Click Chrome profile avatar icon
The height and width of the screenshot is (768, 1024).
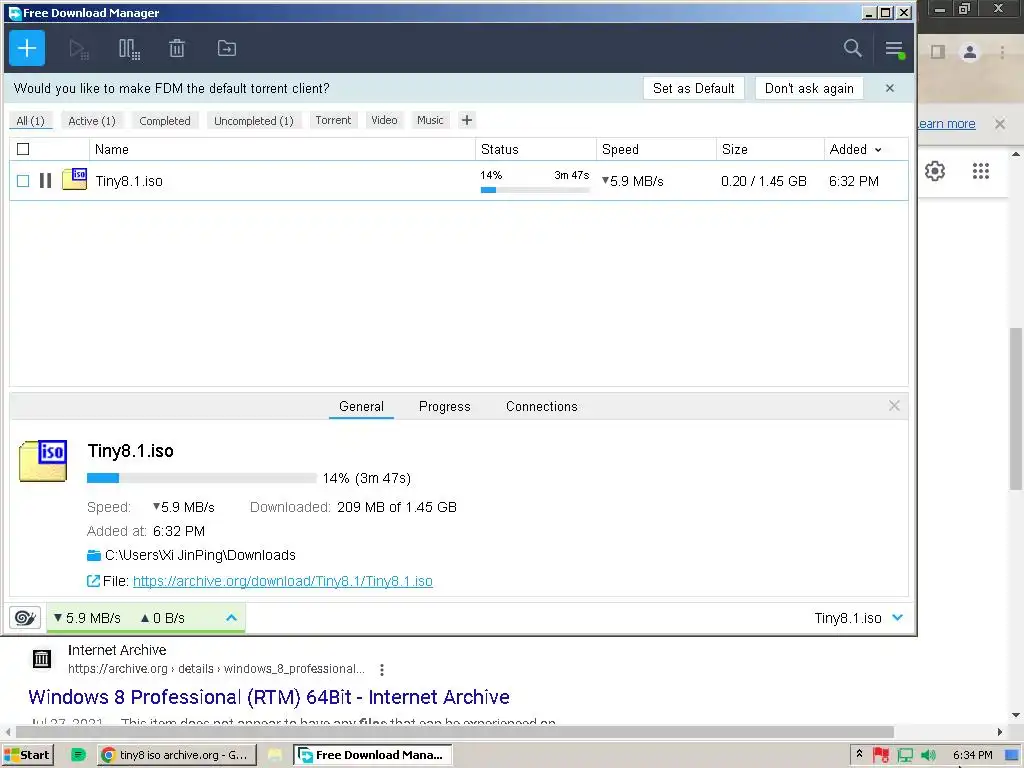pos(970,52)
